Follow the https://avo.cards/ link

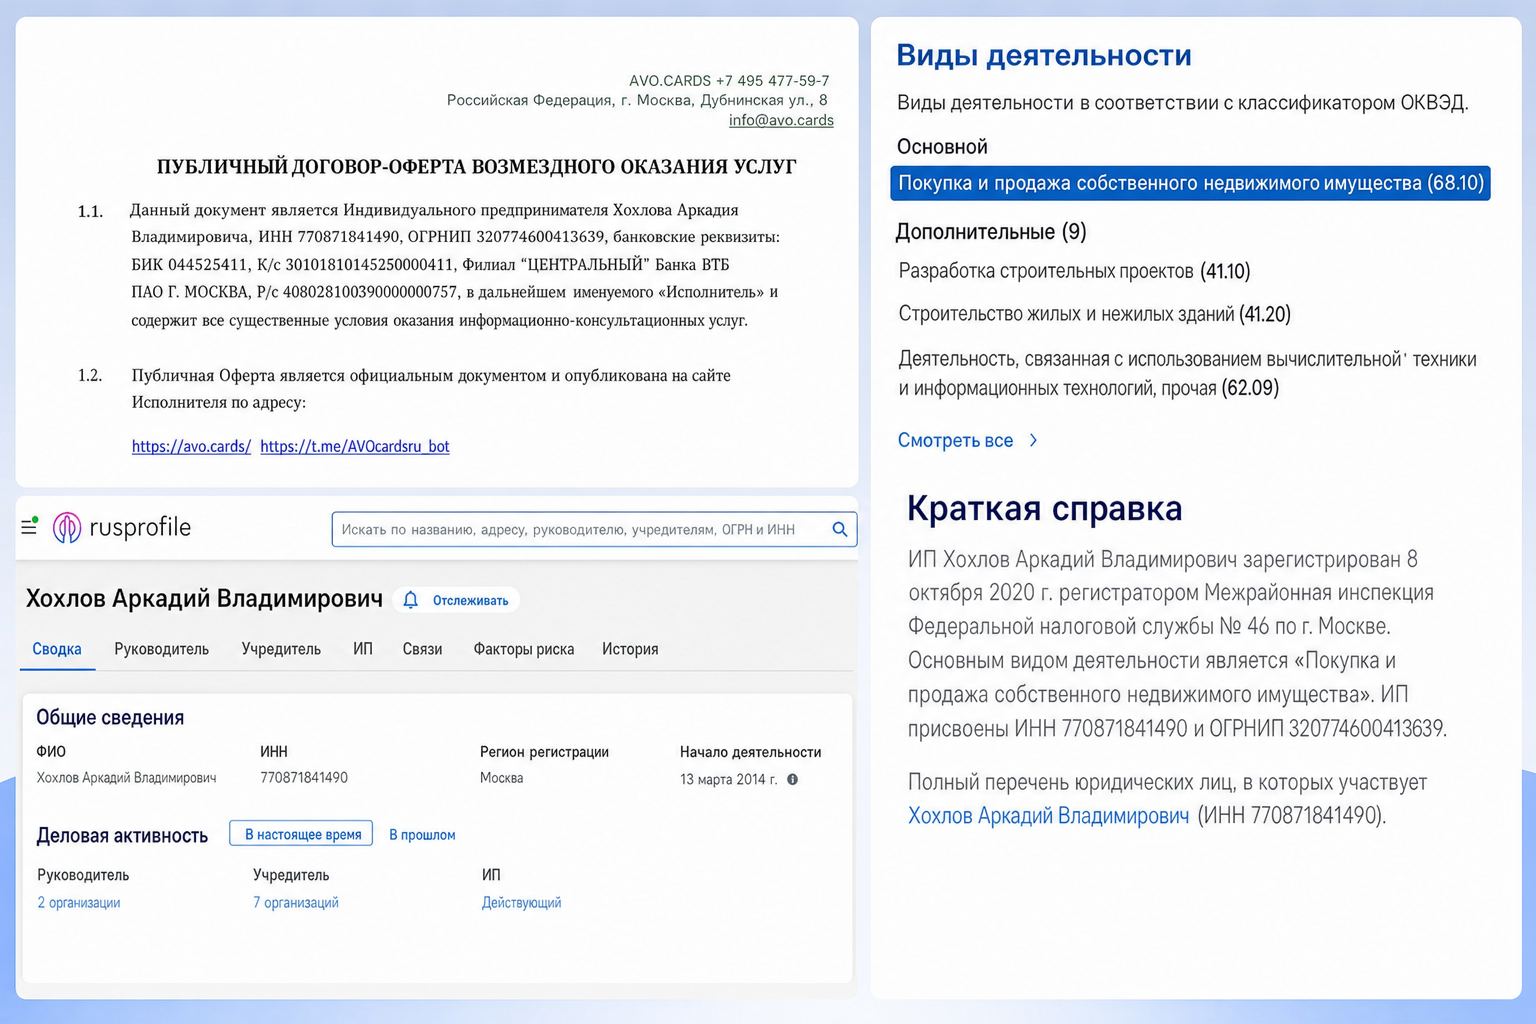(x=191, y=446)
